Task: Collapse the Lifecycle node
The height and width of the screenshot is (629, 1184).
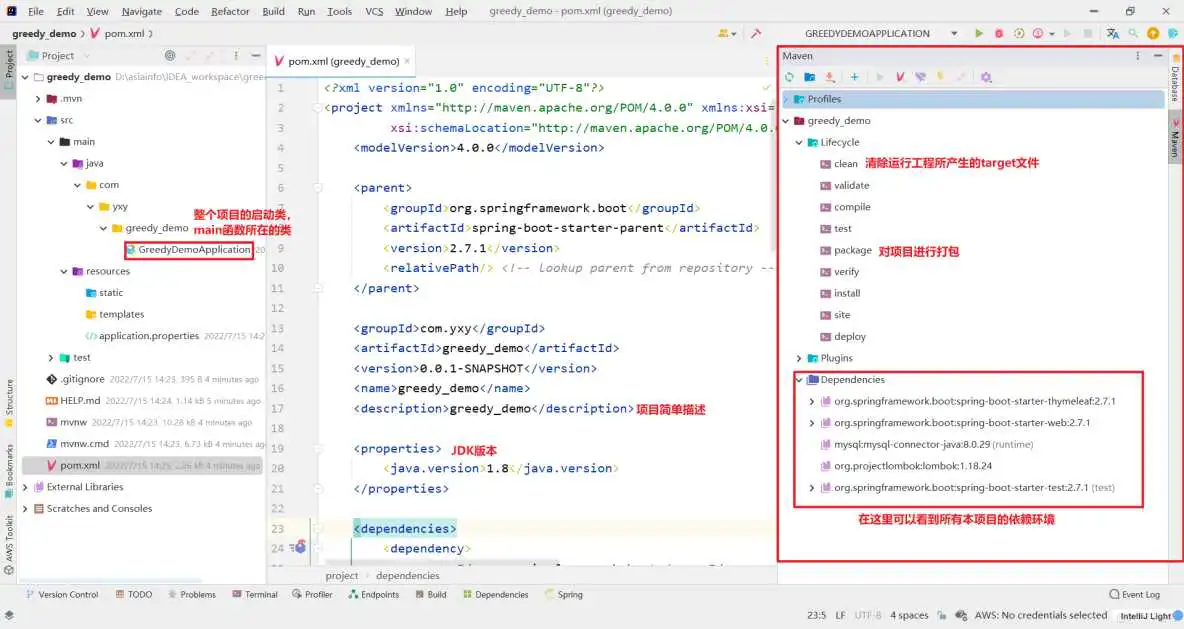Action: tap(797, 142)
